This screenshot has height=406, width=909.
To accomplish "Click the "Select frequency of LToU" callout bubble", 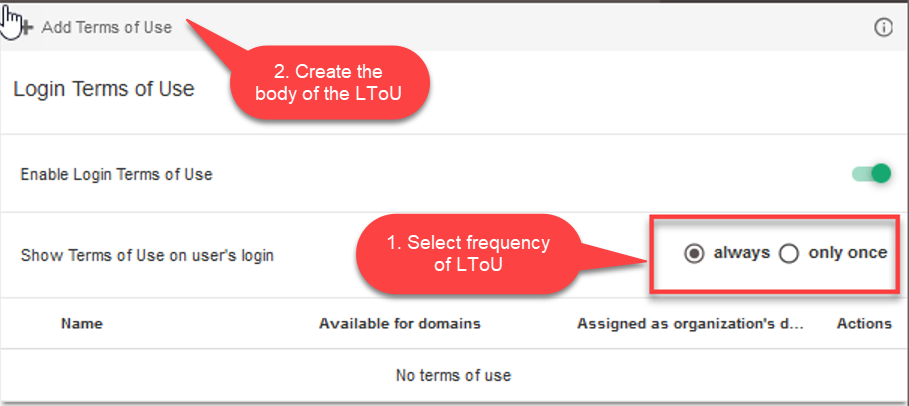I will 468,253.
